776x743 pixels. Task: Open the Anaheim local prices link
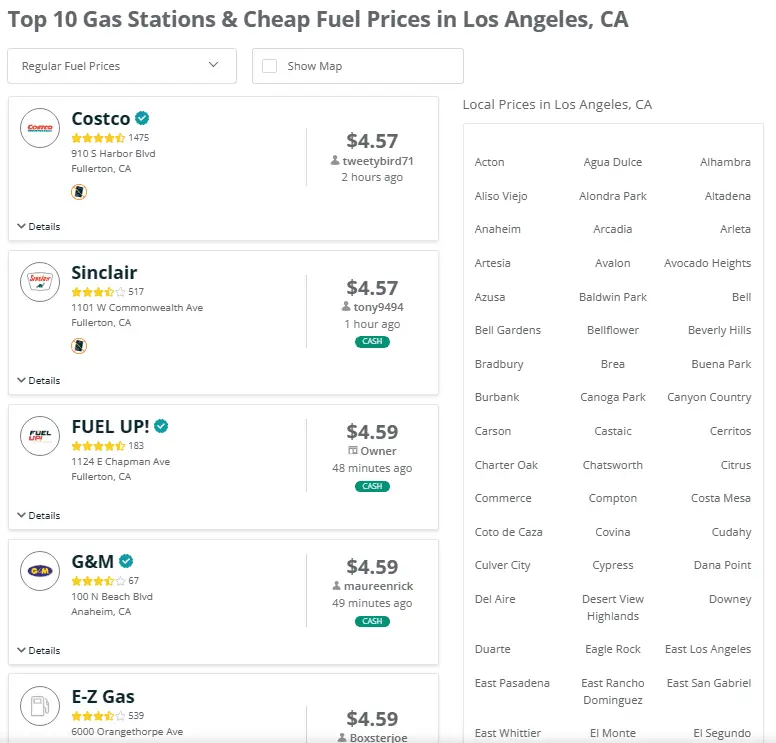(x=498, y=229)
